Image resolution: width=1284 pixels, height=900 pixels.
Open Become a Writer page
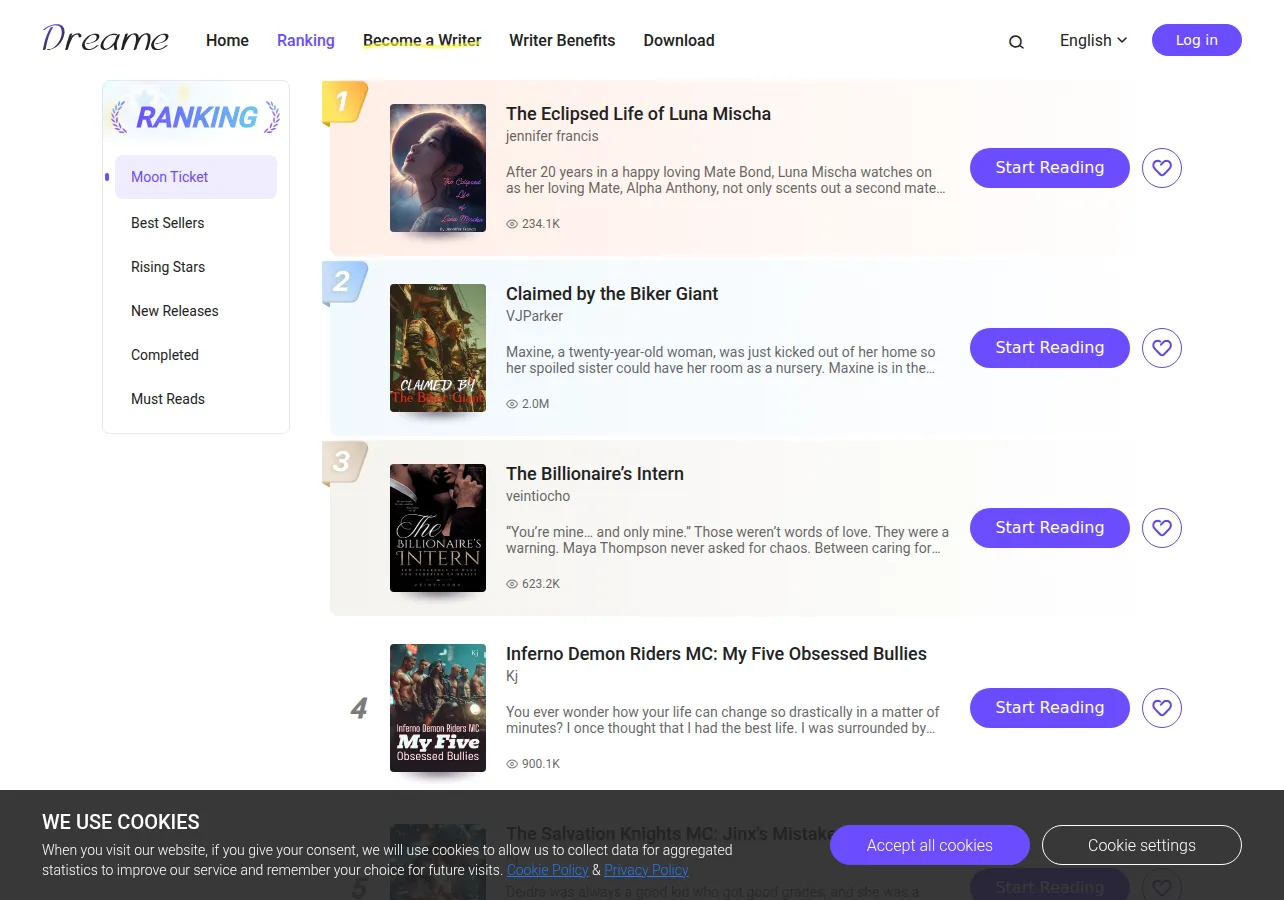pyautogui.click(x=422, y=40)
